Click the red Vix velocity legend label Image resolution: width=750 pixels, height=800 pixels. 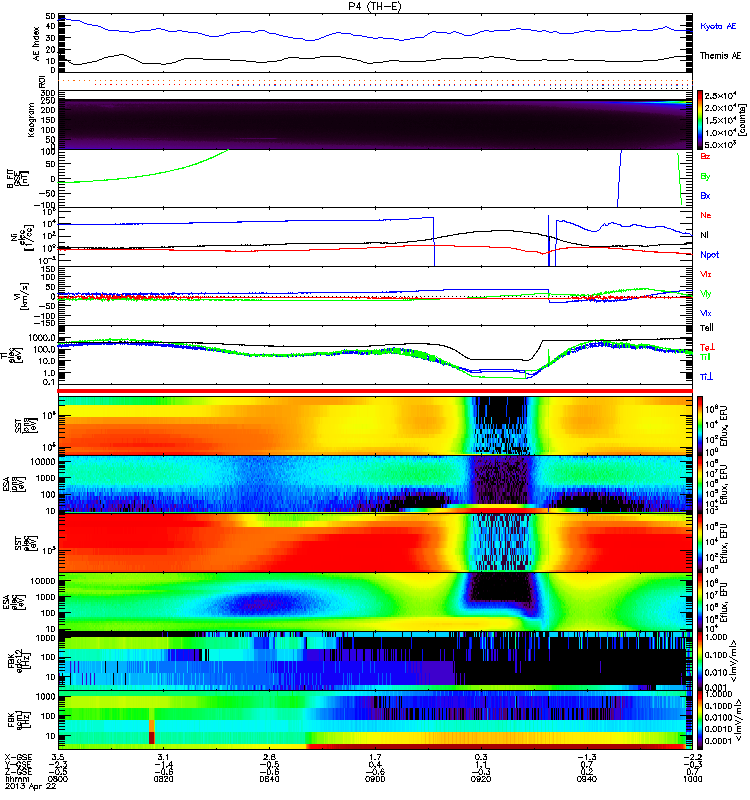[705, 274]
